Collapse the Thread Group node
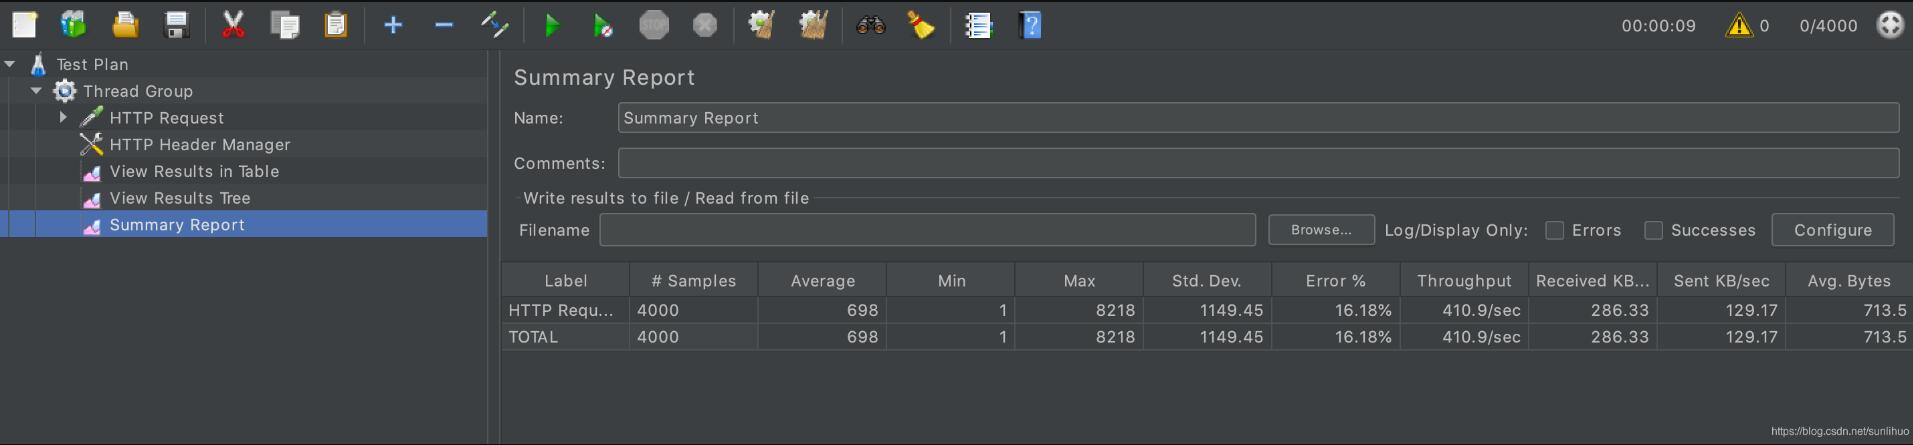 [37, 91]
